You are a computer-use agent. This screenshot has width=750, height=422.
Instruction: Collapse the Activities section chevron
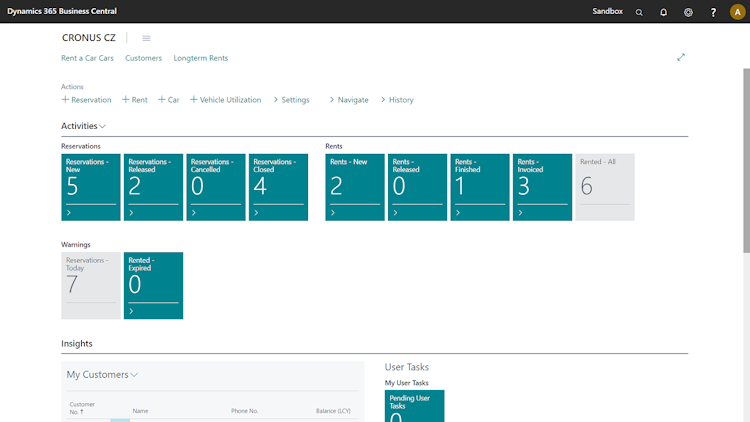point(102,126)
